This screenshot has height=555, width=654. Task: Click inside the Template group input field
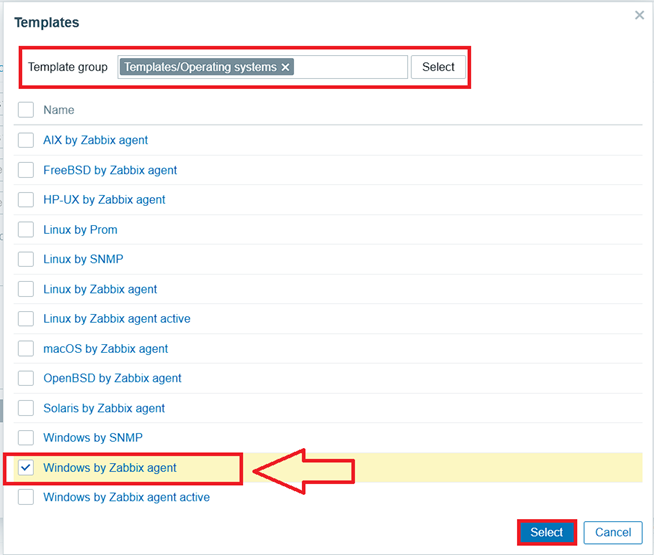coord(350,67)
